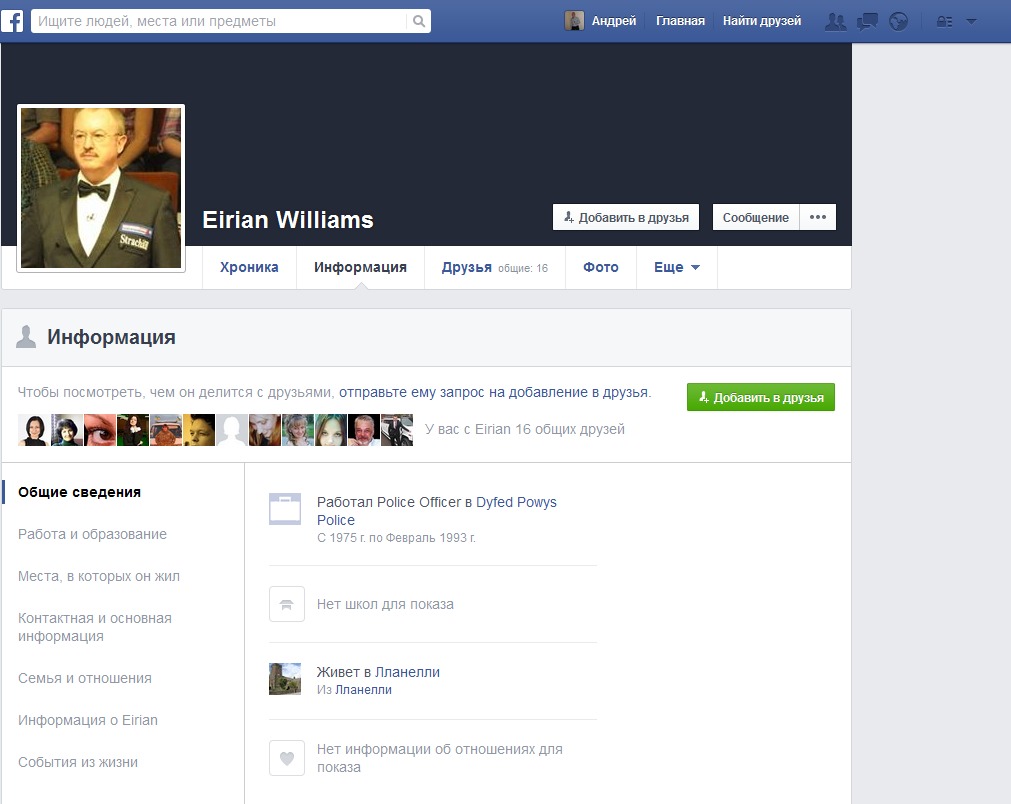Focus the people and places search field
Screen dimensions: 1011x804
(x=219, y=21)
